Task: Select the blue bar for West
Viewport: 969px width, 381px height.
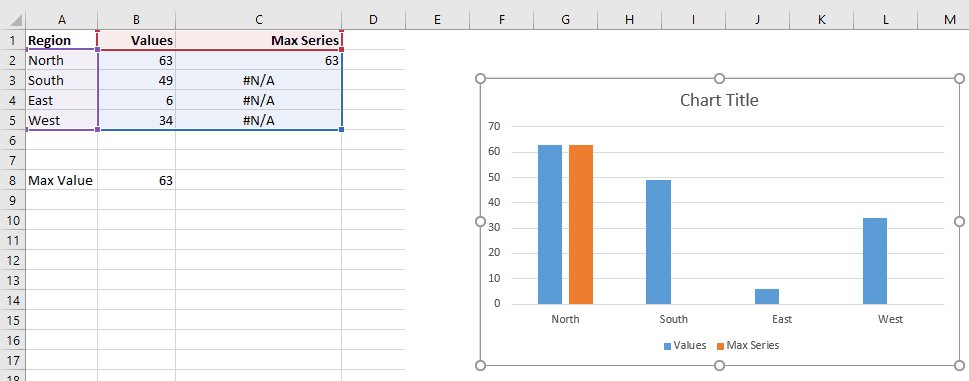Action: pyautogui.click(x=875, y=261)
